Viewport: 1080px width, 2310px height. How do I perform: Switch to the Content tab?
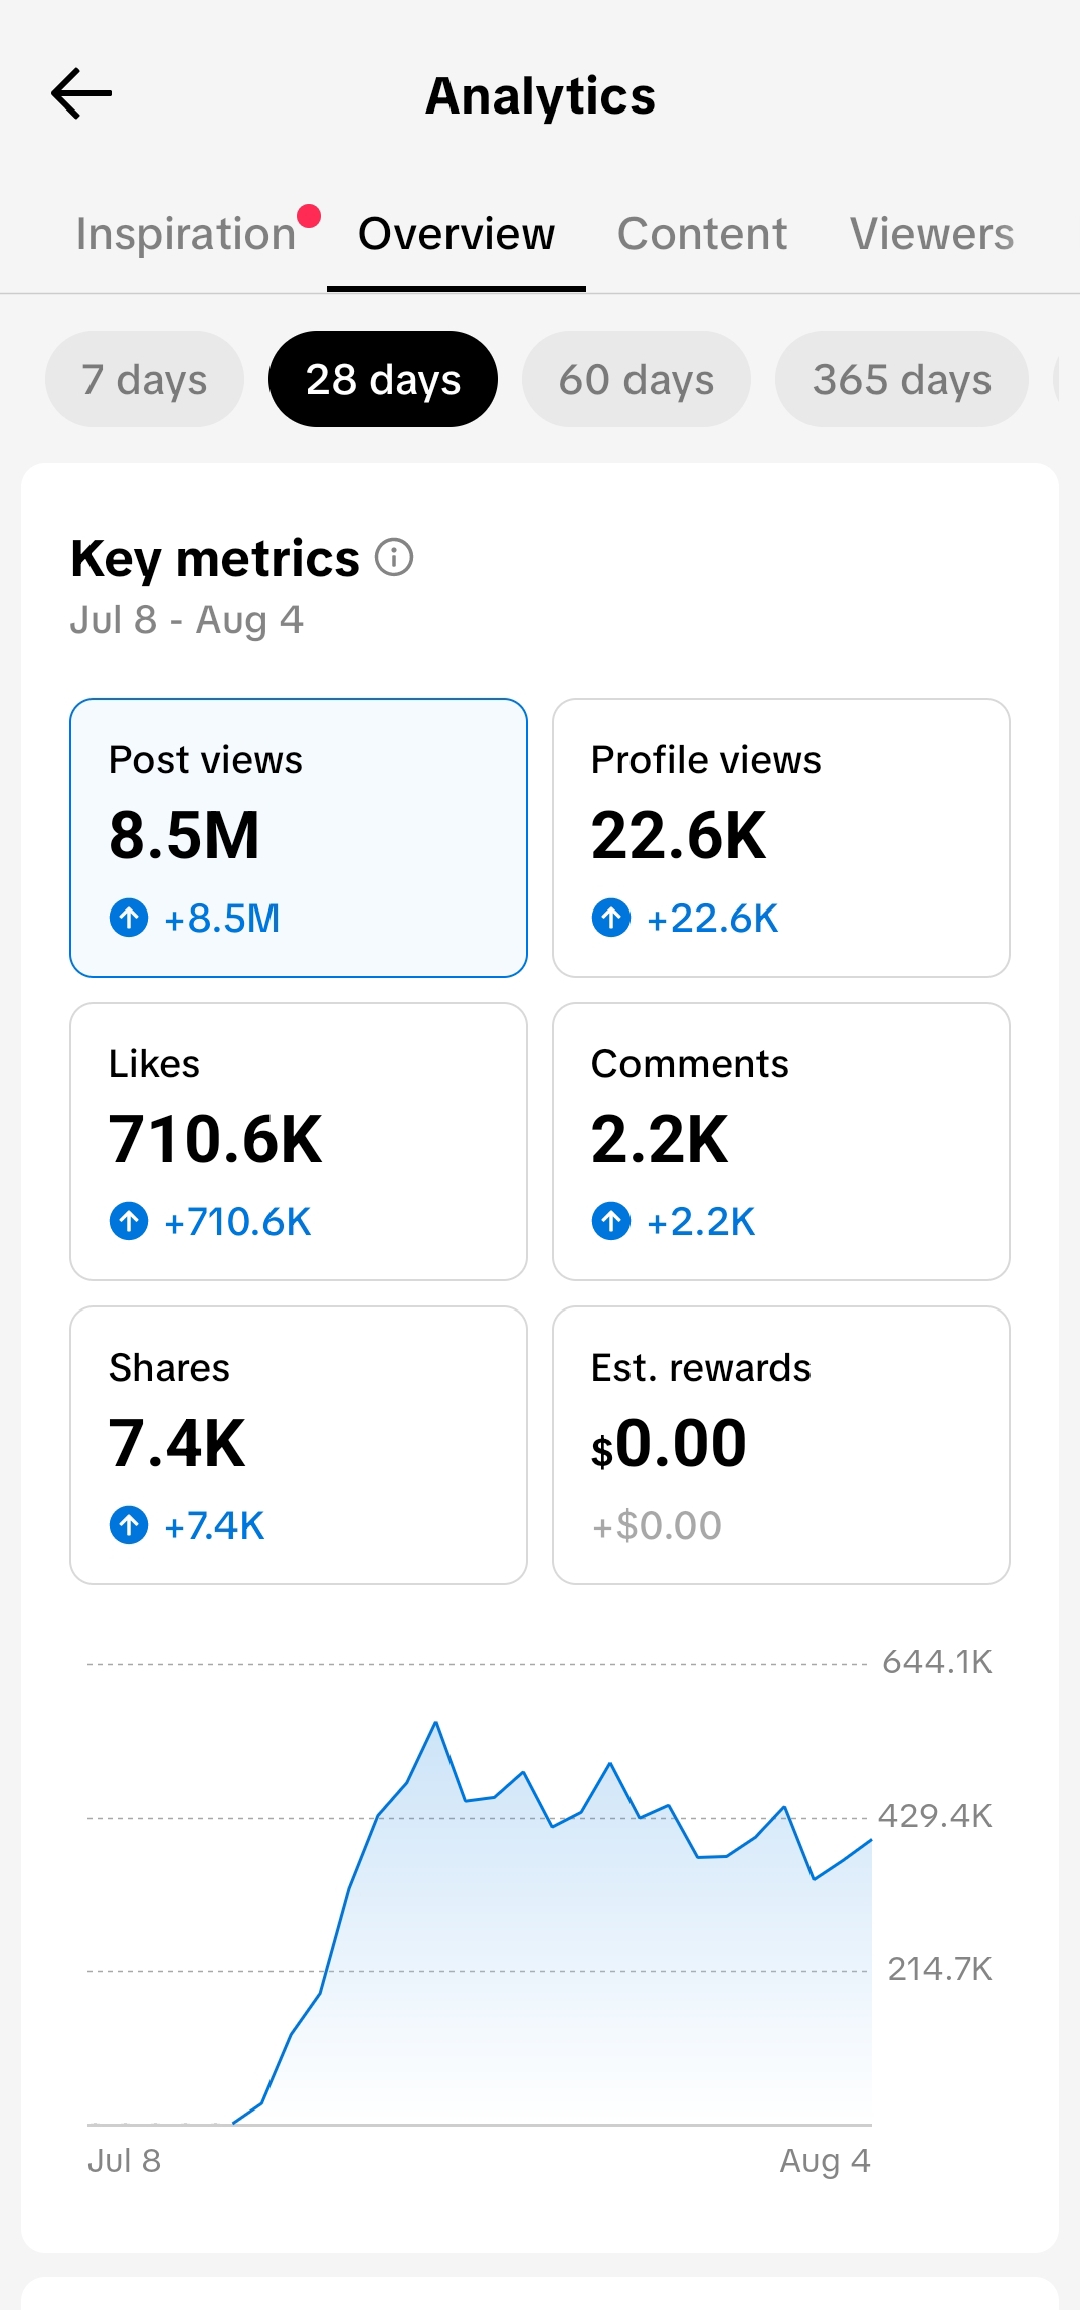(702, 234)
